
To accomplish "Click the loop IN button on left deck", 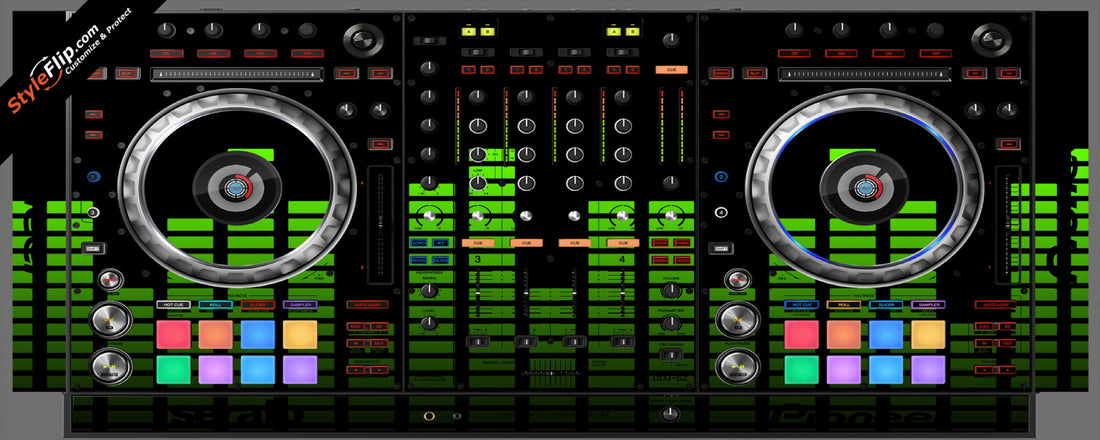I will [356, 343].
